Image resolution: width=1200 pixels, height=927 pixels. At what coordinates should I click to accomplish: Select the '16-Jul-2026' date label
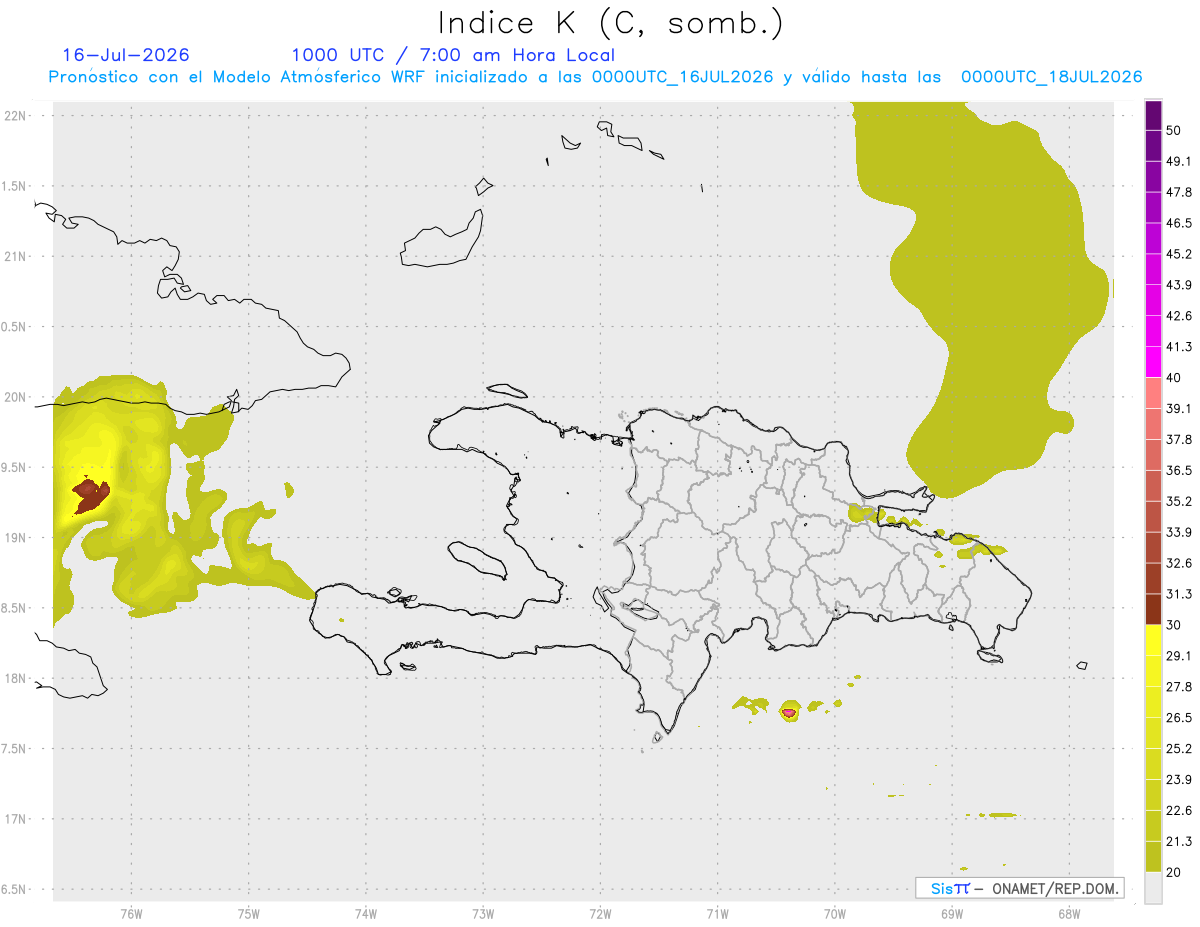click(126, 55)
